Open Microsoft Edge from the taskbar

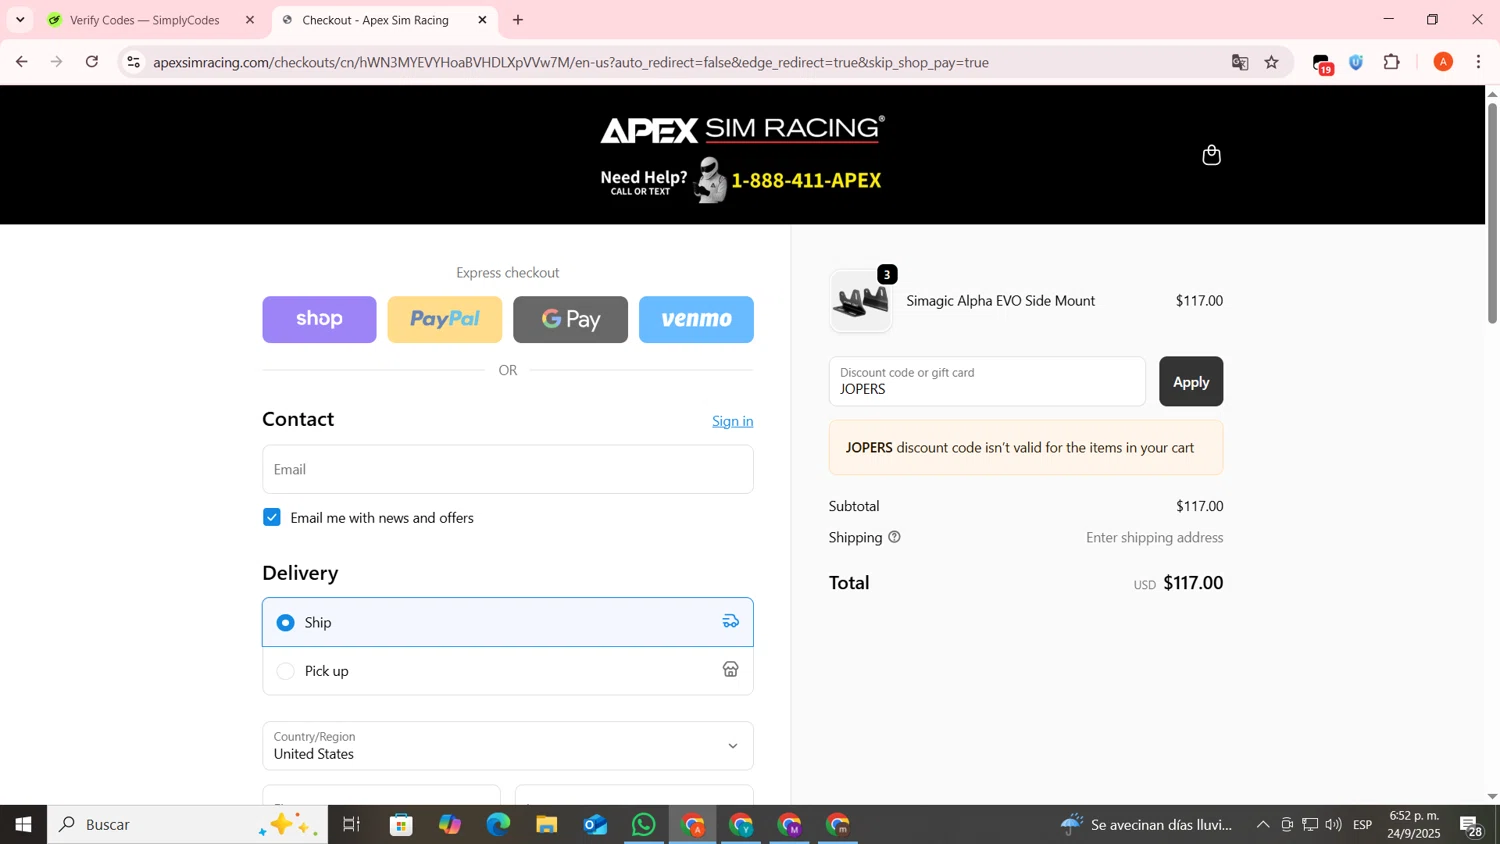pyautogui.click(x=498, y=825)
